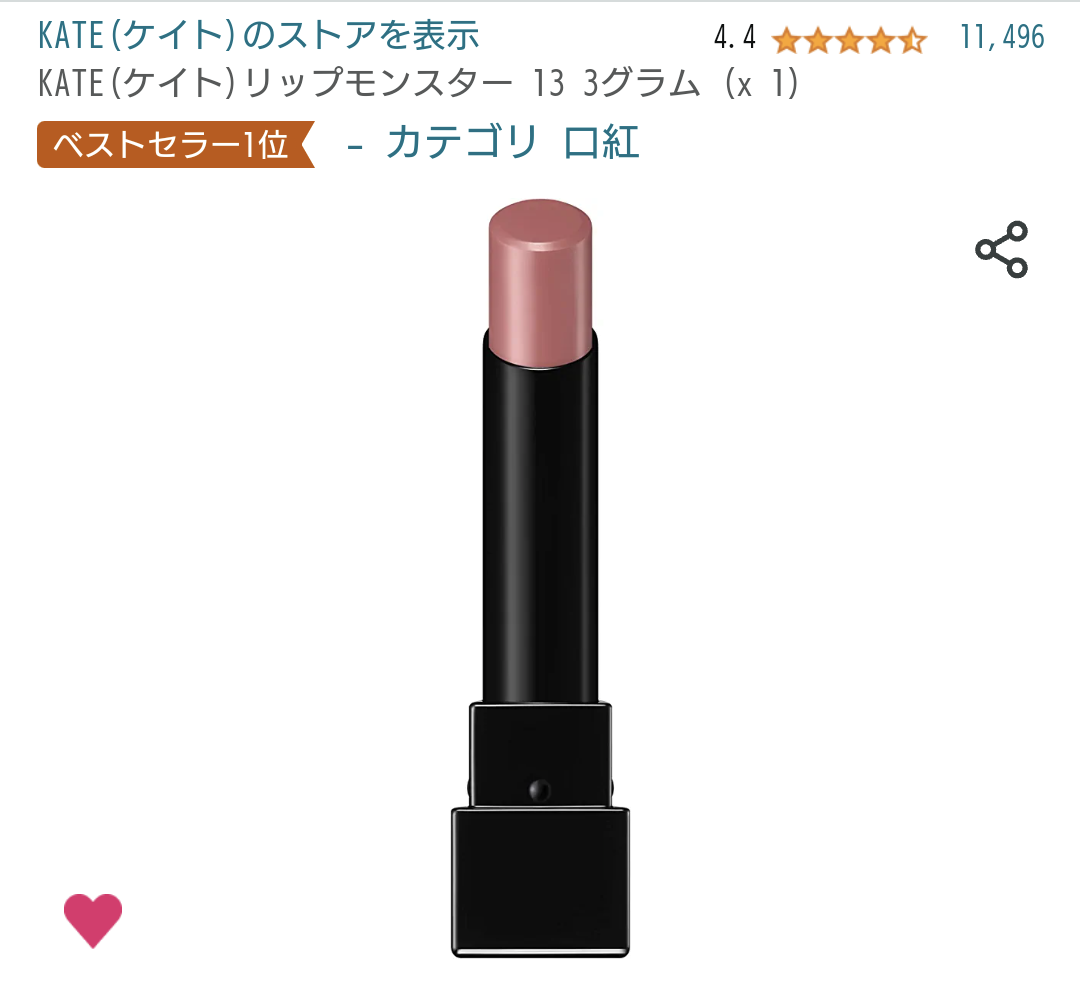Image resolution: width=1080 pixels, height=983 pixels.
Task: Click the black square lipstick base
Action: click(x=541, y=883)
